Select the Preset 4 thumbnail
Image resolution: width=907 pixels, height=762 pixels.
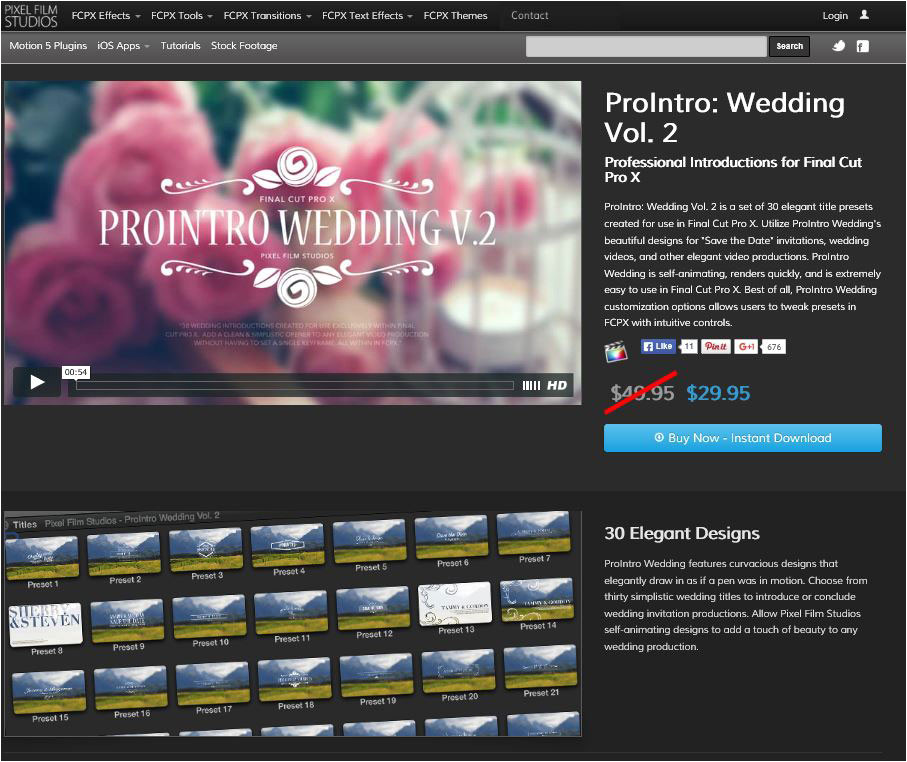[288, 545]
